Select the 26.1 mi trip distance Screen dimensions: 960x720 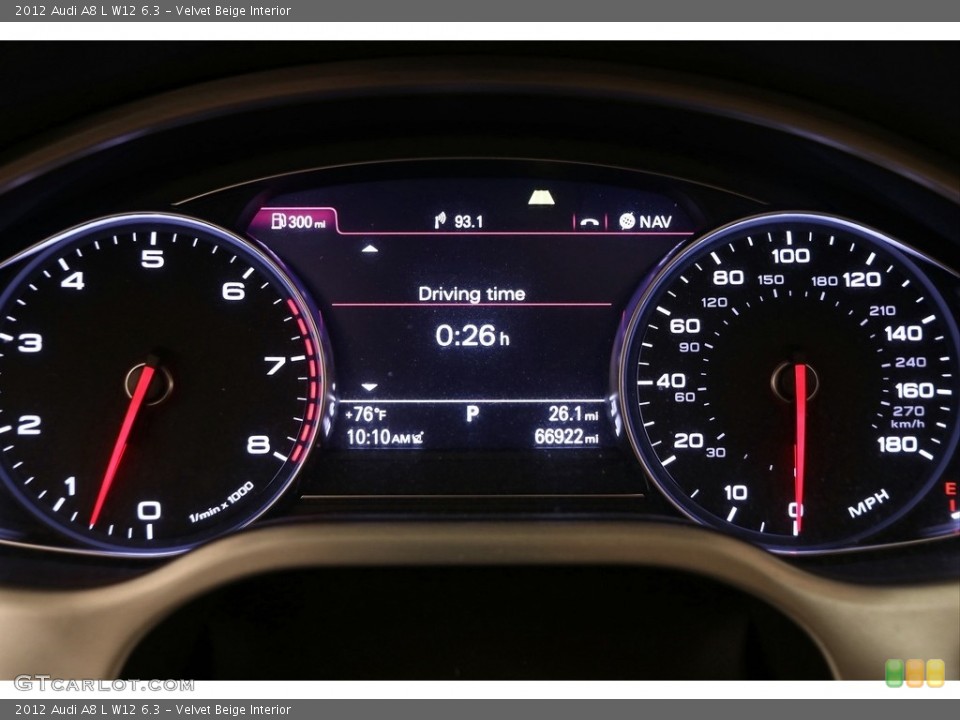point(573,414)
